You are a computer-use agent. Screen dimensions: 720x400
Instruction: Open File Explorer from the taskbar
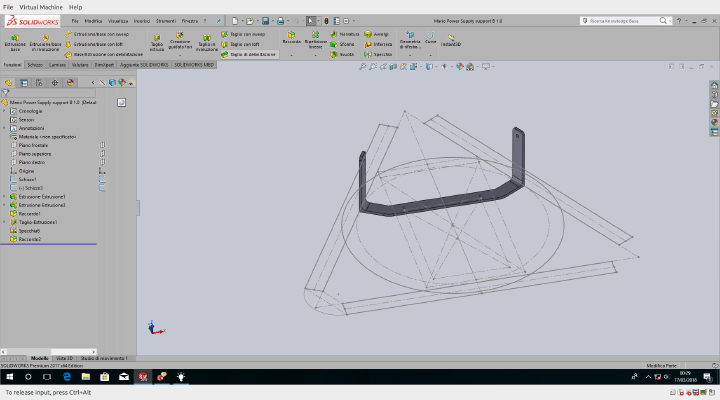[86, 377]
